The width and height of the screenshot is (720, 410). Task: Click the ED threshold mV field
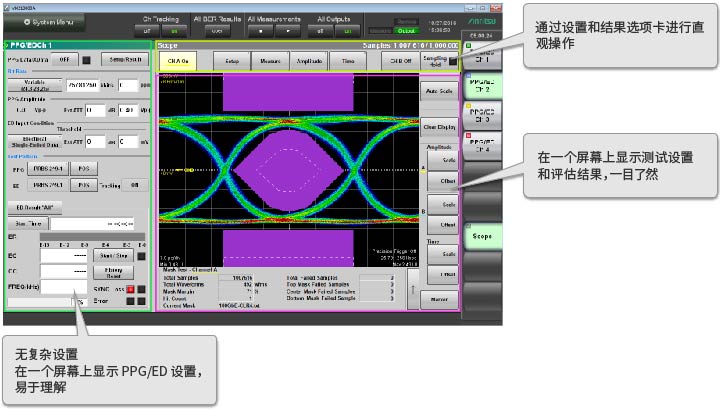[x=128, y=142]
